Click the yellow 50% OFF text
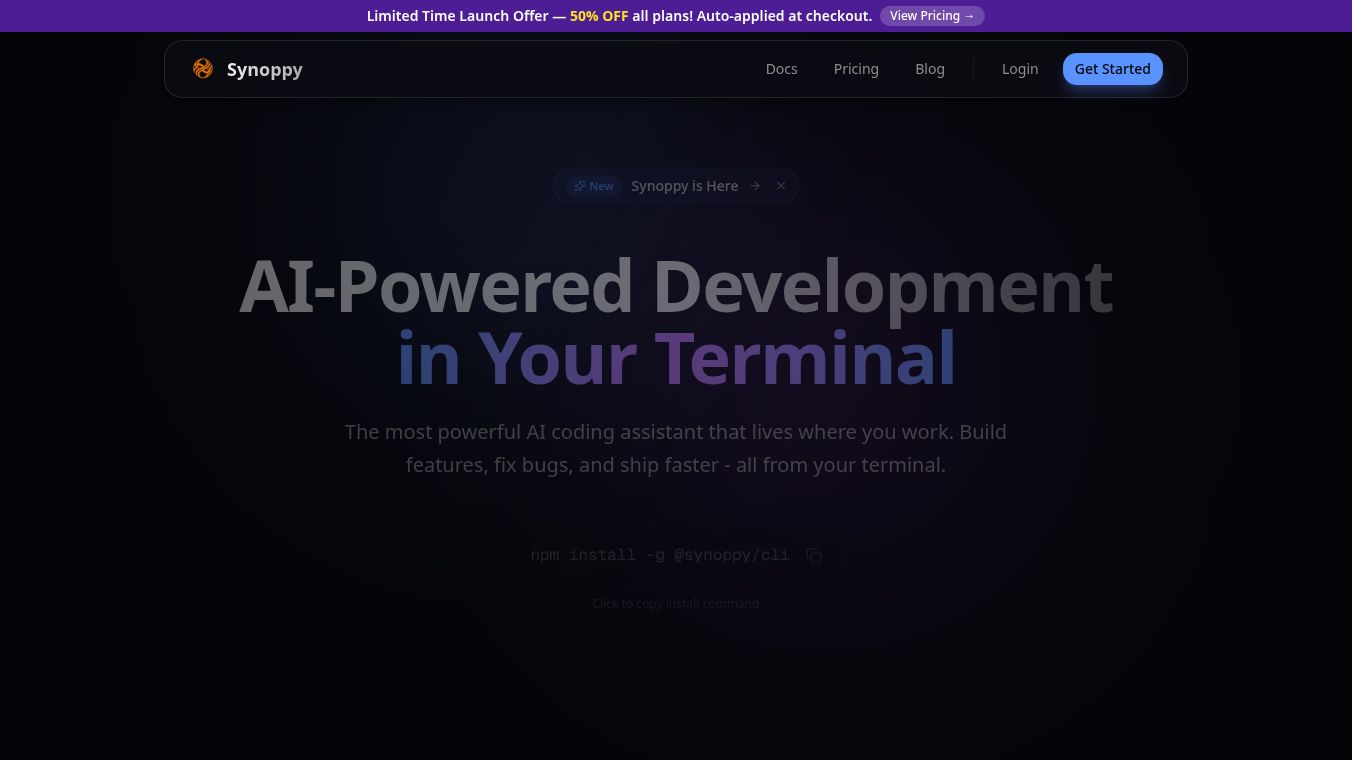Viewport: 1352px width, 760px height. (x=599, y=16)
